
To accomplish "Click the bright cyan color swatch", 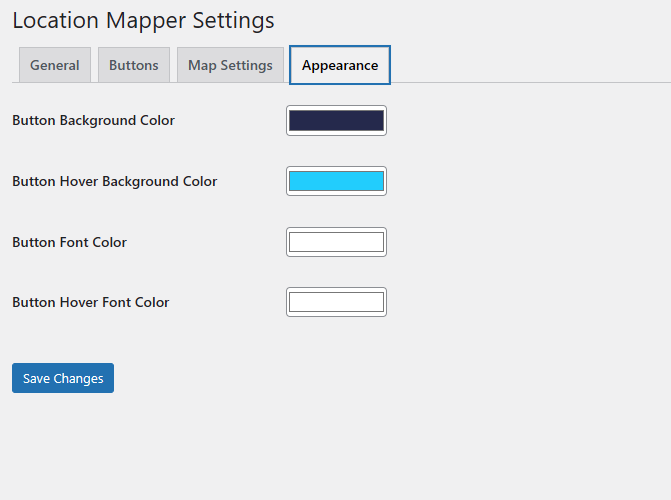I will [x=336, y=181].
